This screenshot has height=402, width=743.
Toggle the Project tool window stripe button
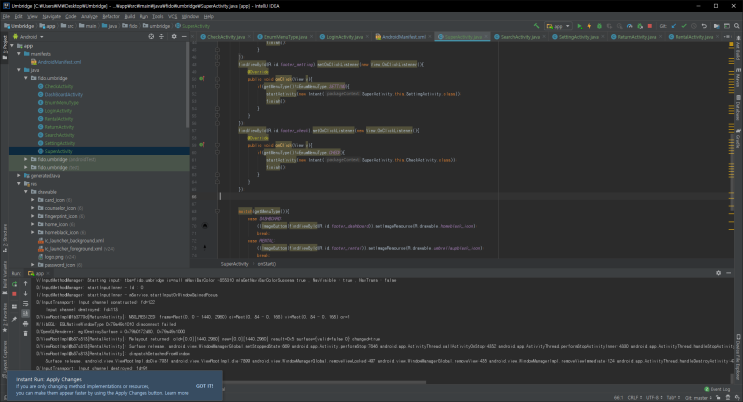click(5, 47)
